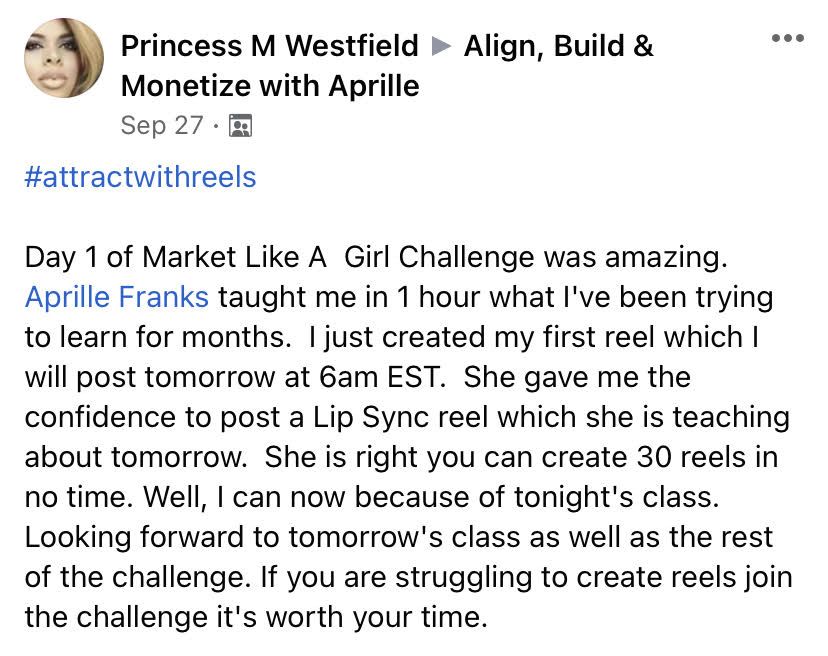The height and width of the screenshot is (656, 828).
Task: Click the group audience icon beside the date
Action: [241, 126]
